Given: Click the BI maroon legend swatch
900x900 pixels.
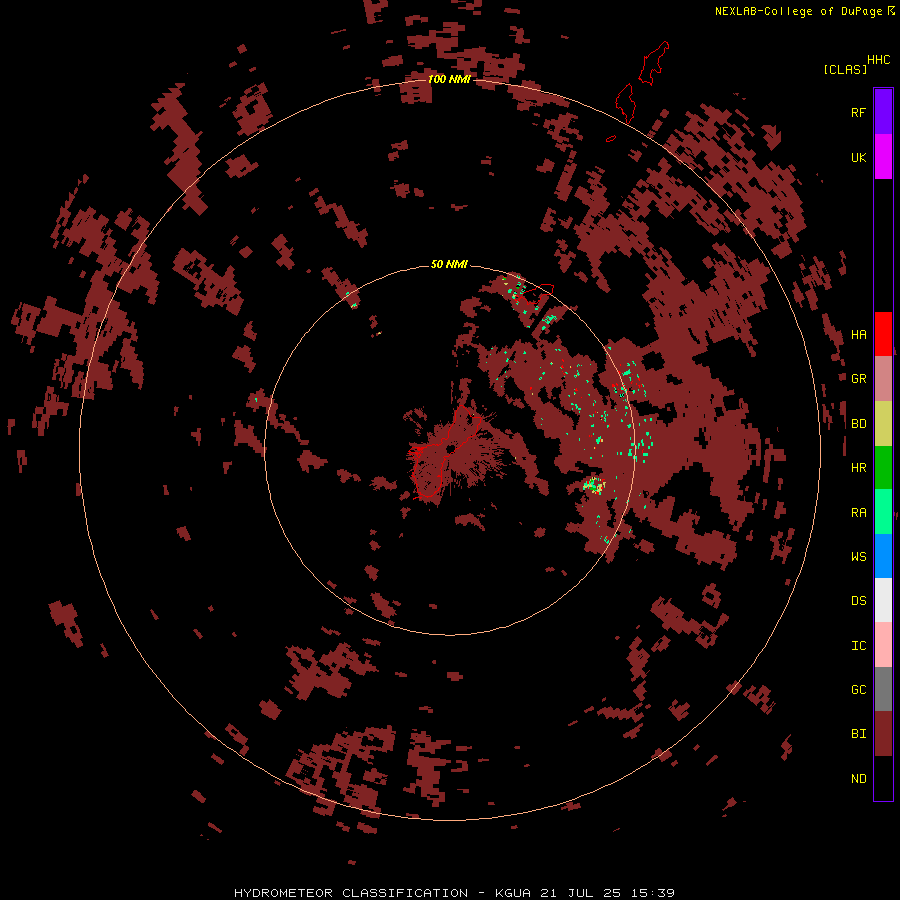Looking at the screenshot, I should pyautogui.click(x=883, y=734).
